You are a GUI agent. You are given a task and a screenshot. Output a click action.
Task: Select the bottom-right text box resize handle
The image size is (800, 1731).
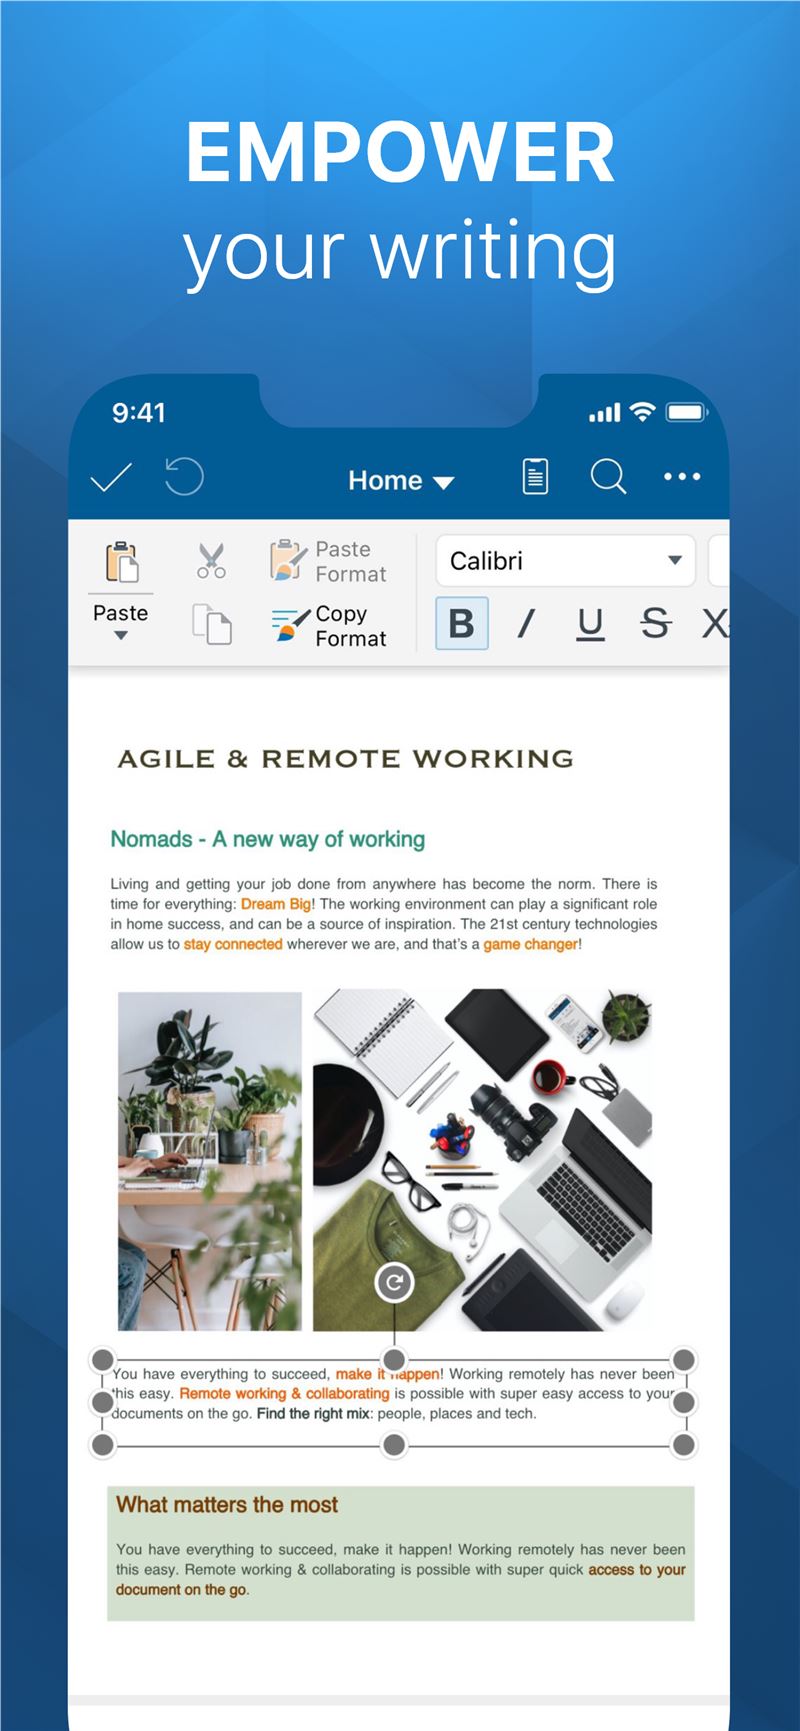[684, 1445]
